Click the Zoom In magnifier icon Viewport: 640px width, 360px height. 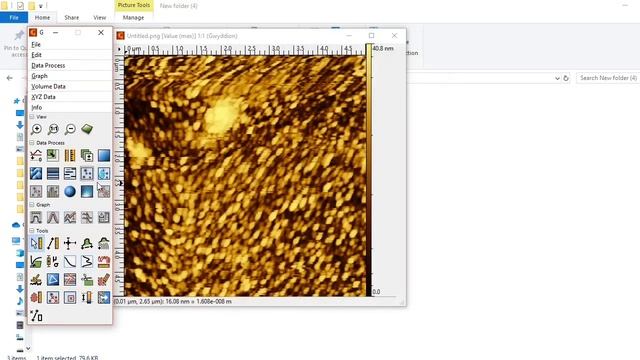coord(36,129)
